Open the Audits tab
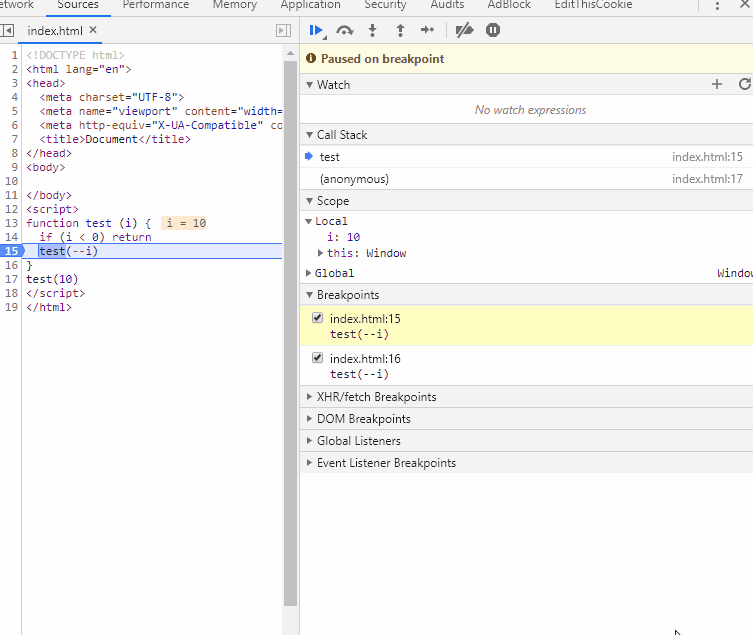753x635 pixels. pos(447,5)
